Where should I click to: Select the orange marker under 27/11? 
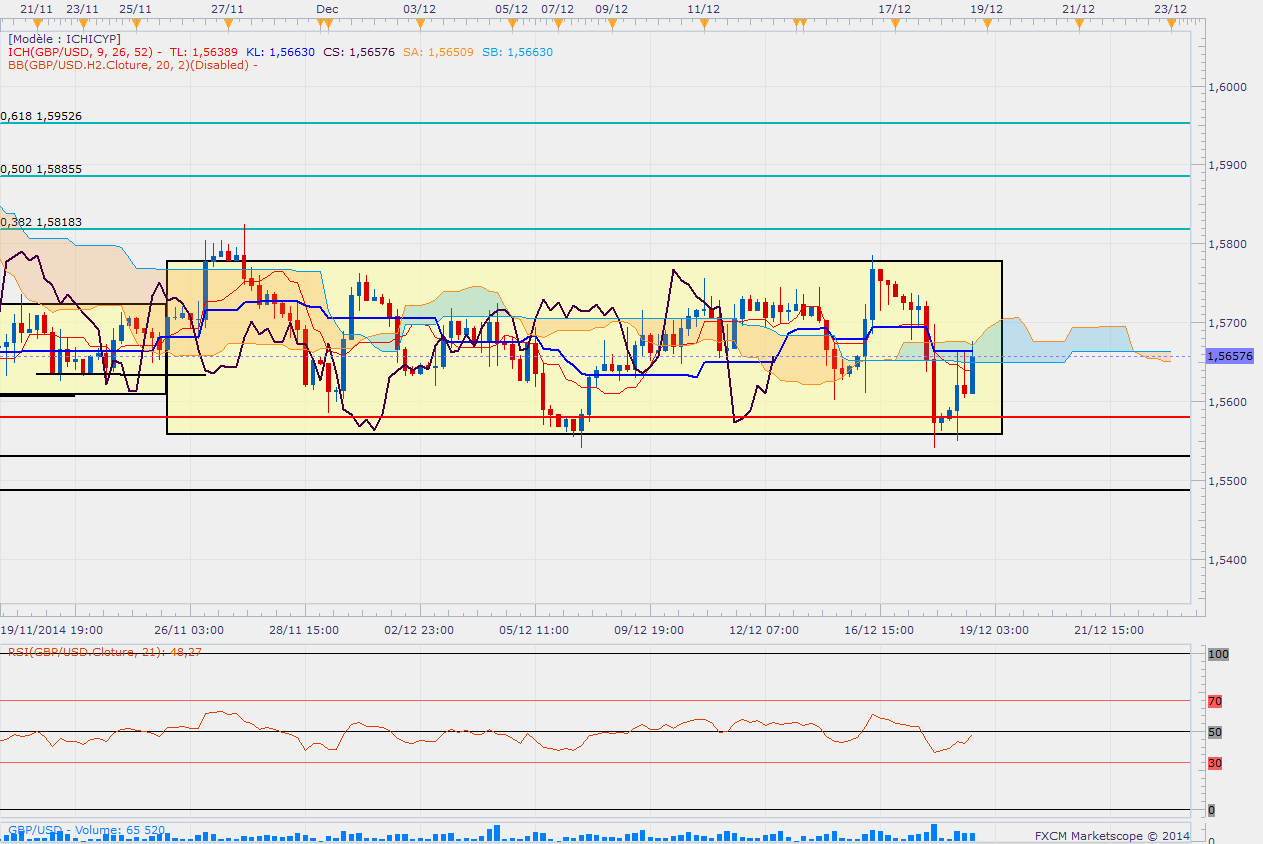click(228, 22)
